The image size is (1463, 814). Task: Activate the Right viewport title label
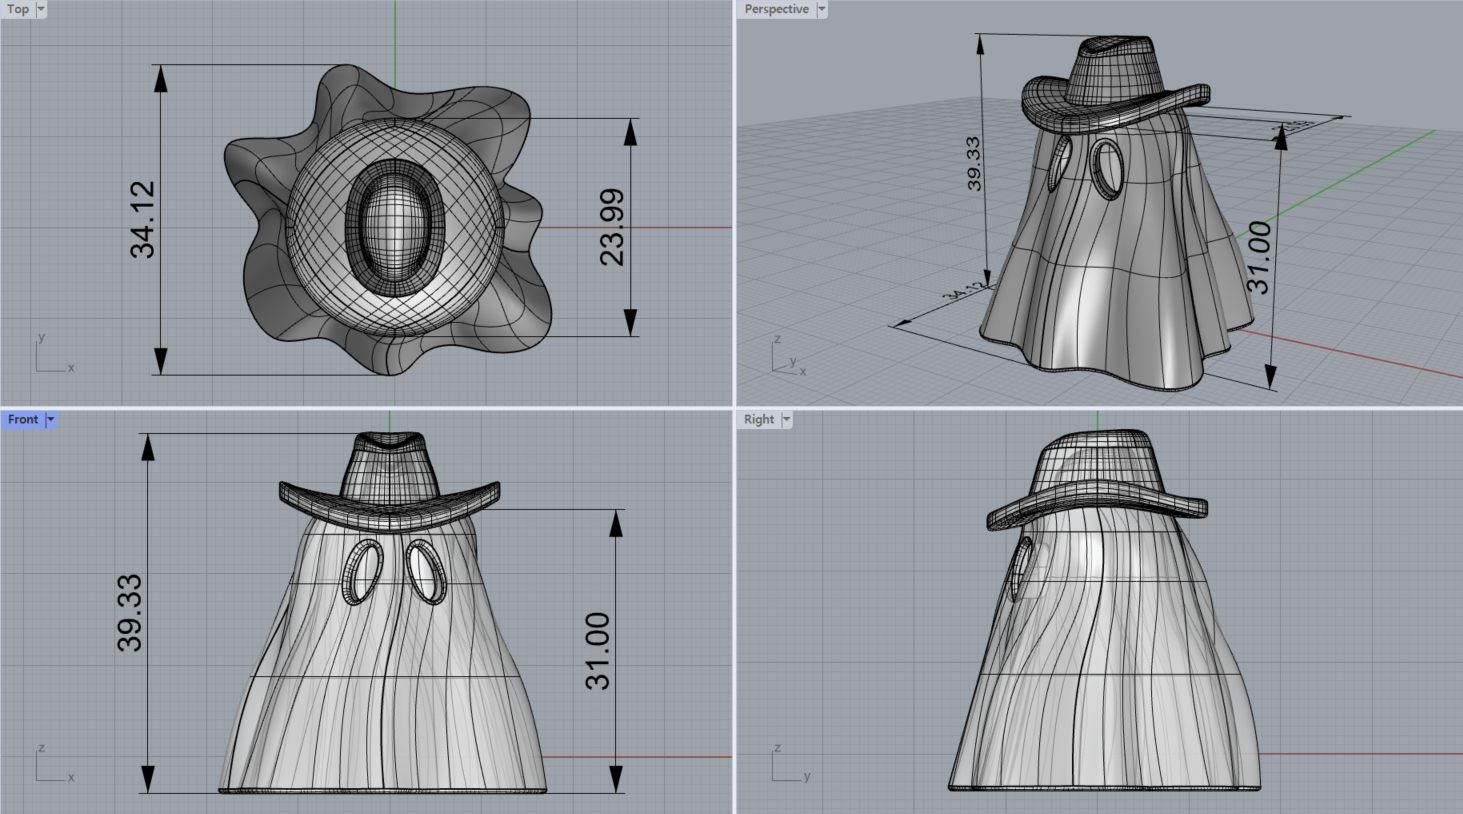tap(759, 420)
